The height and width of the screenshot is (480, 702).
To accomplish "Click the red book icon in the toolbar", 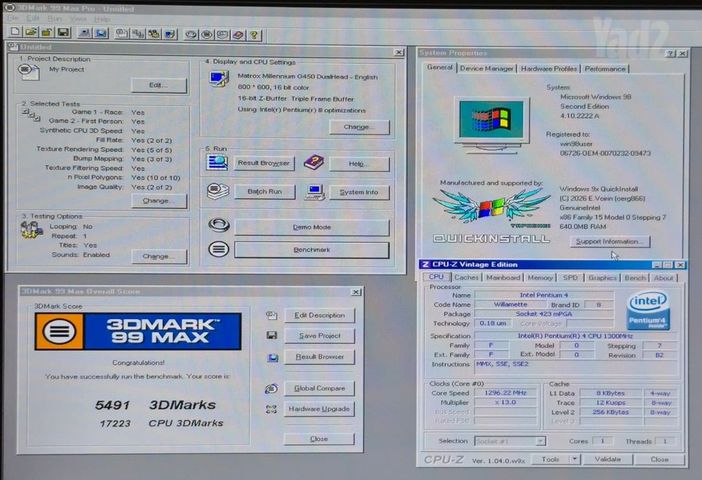I will coord(238,35).
